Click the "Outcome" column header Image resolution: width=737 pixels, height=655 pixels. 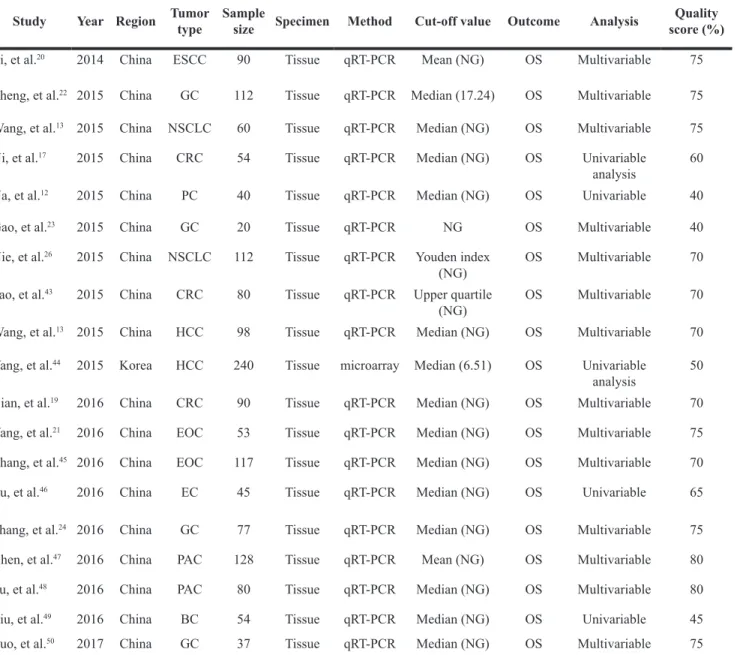pyautogui.click(x=533, y=21)
